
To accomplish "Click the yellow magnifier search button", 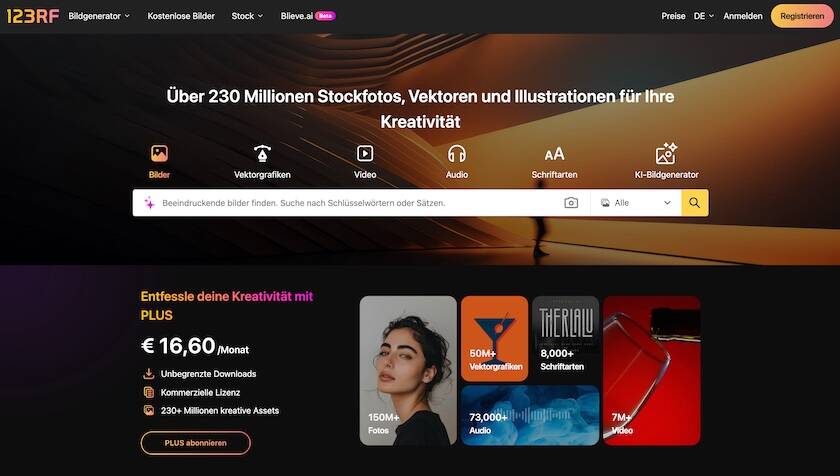I will pyautogui.click(x=695, y=203).
